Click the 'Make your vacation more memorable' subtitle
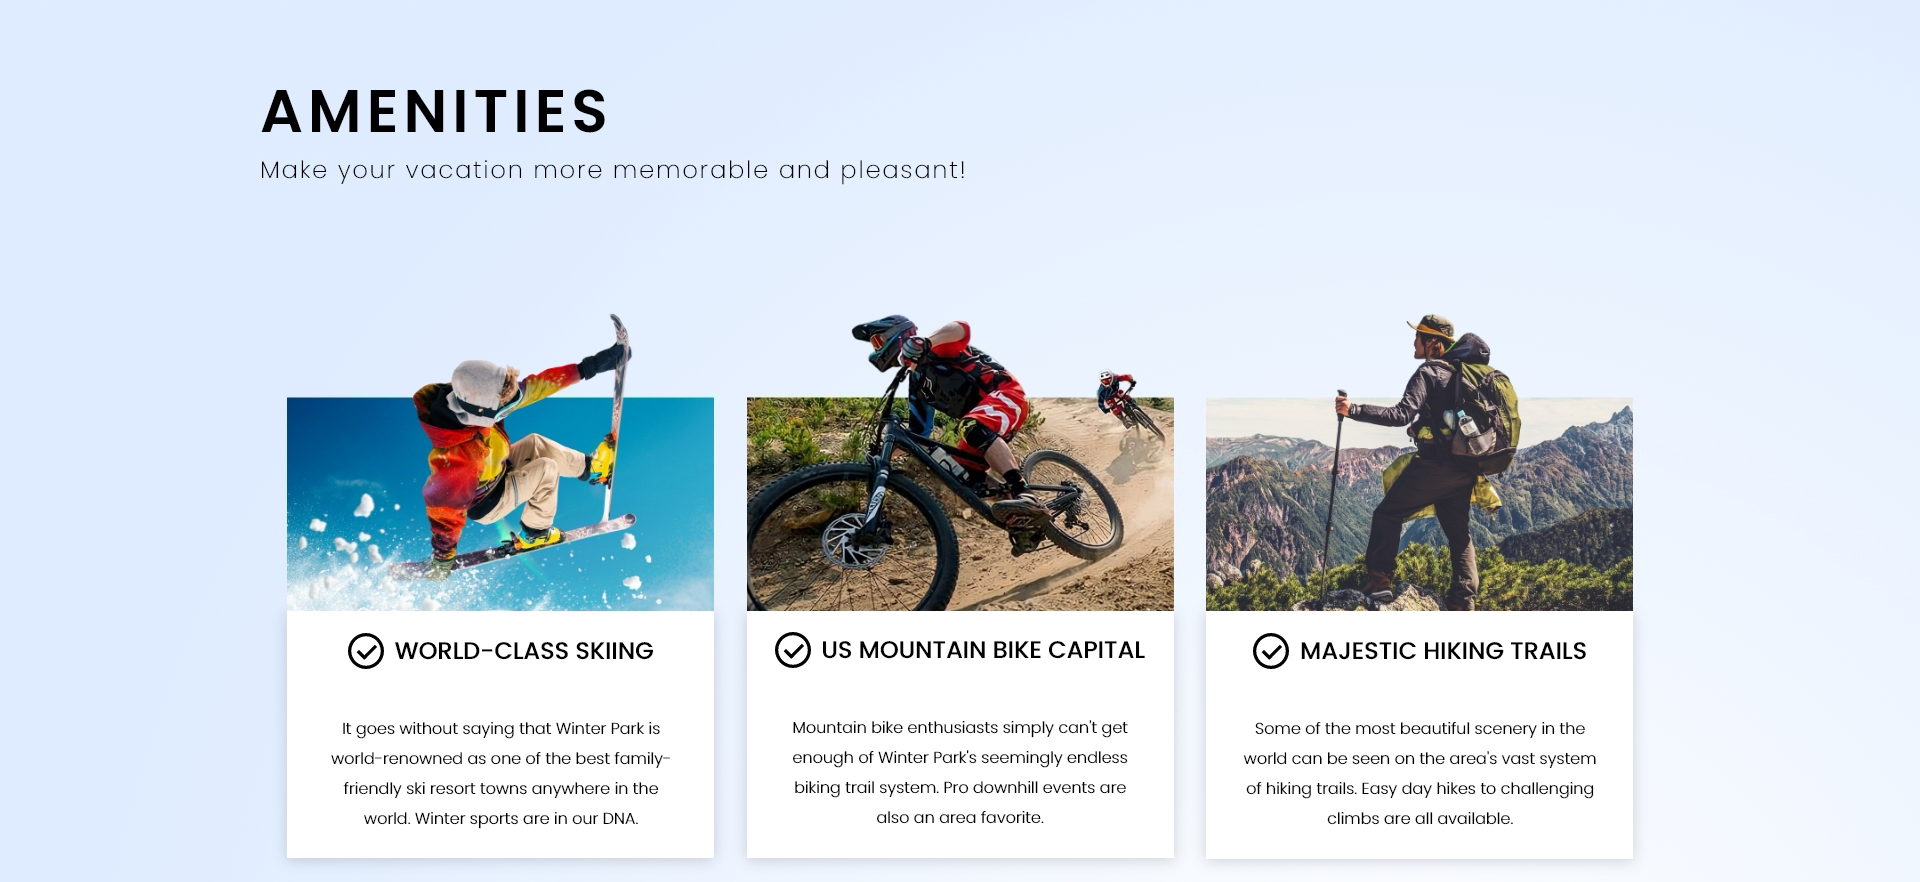Image resolution: width=1920 pixels, height=882 pixels. coord(613,170)
